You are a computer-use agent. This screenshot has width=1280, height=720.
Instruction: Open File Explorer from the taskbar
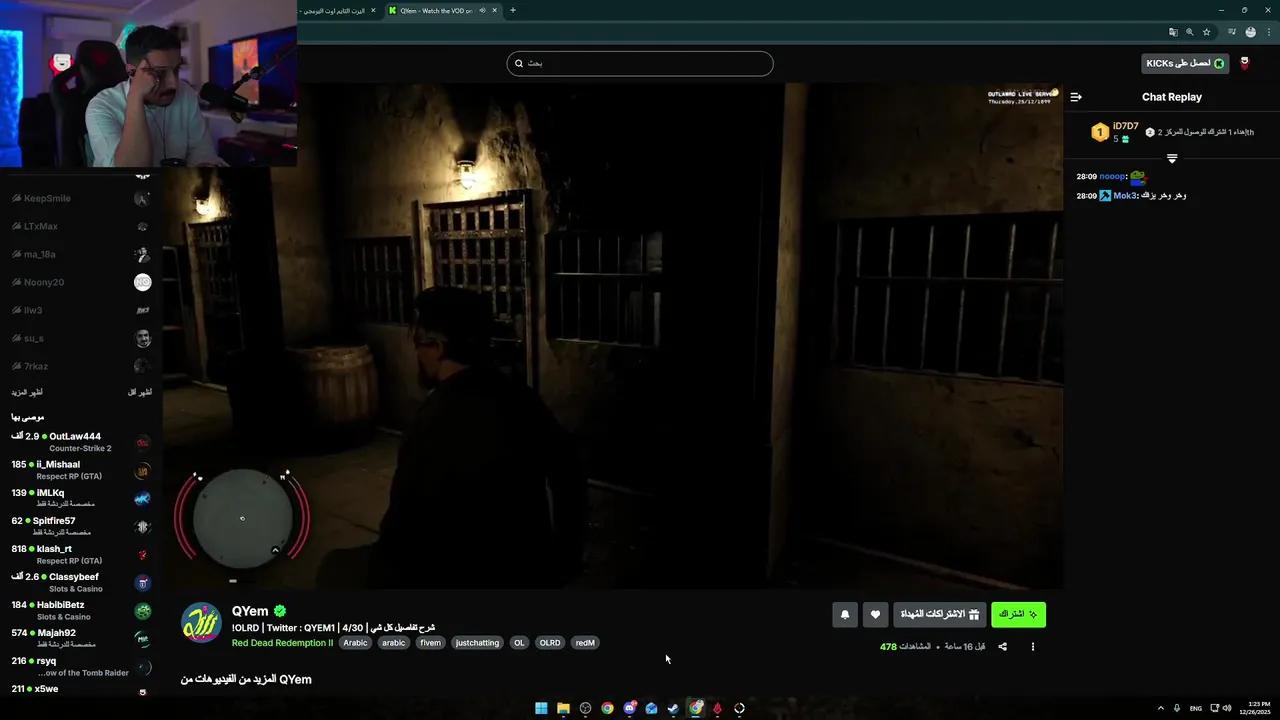point(563,708)
